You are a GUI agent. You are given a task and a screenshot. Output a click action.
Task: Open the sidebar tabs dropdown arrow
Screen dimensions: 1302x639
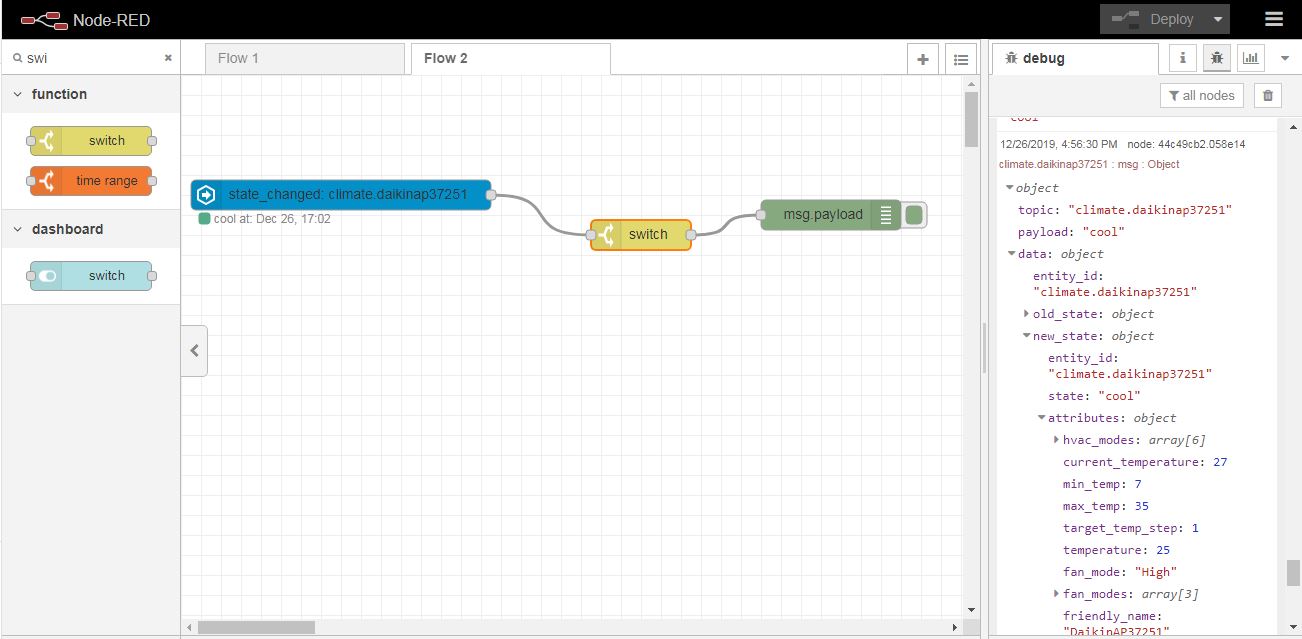pyautogui.click(x=1285, y=58)
